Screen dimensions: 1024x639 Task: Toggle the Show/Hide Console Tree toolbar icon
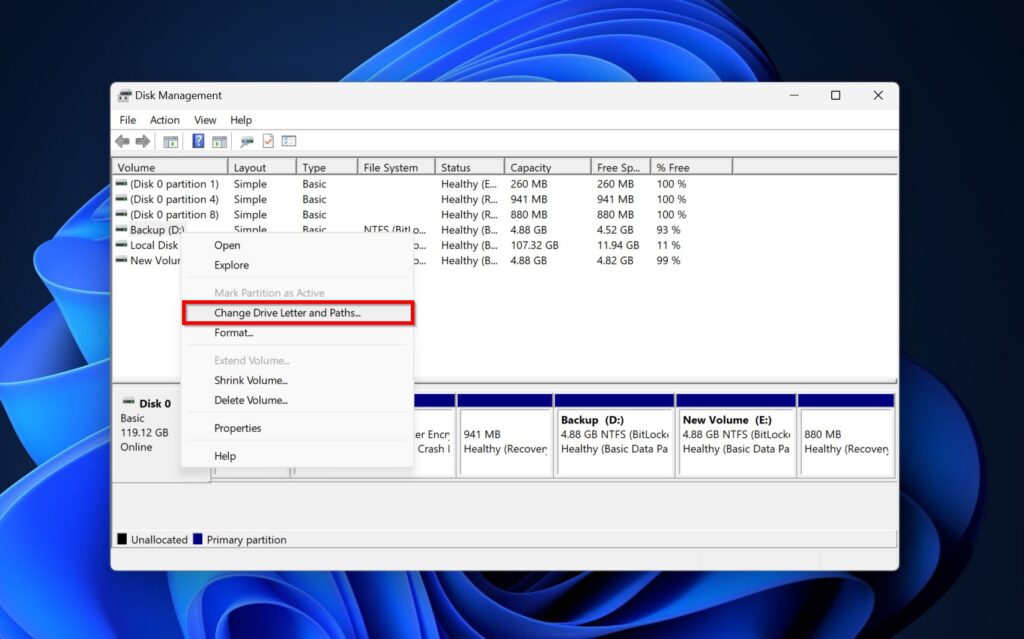[x=170, y=141]
